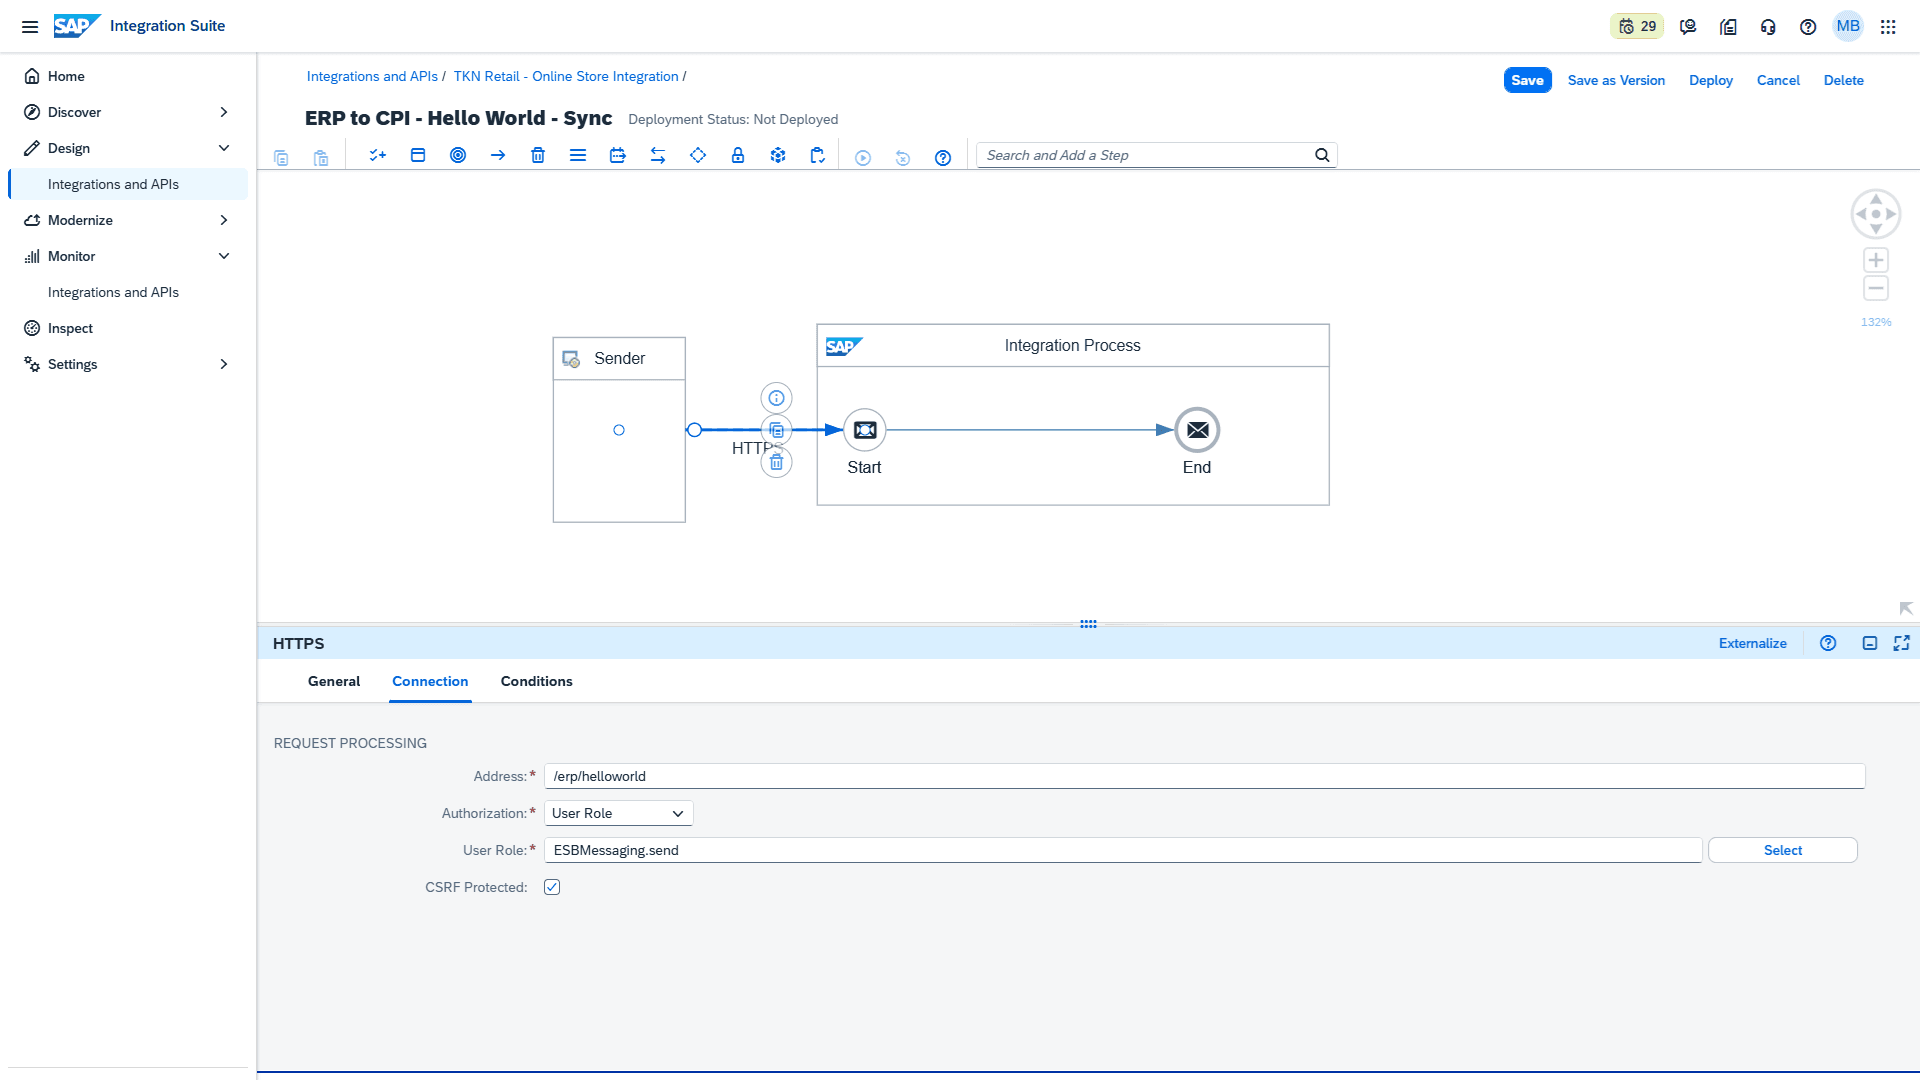
Task: Maximize the HTTPS properties panel
Action: coord(1902,643)
